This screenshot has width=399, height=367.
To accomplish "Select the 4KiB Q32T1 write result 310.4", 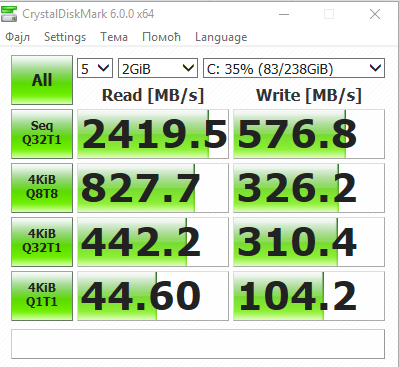I will (x=309, y=242).
